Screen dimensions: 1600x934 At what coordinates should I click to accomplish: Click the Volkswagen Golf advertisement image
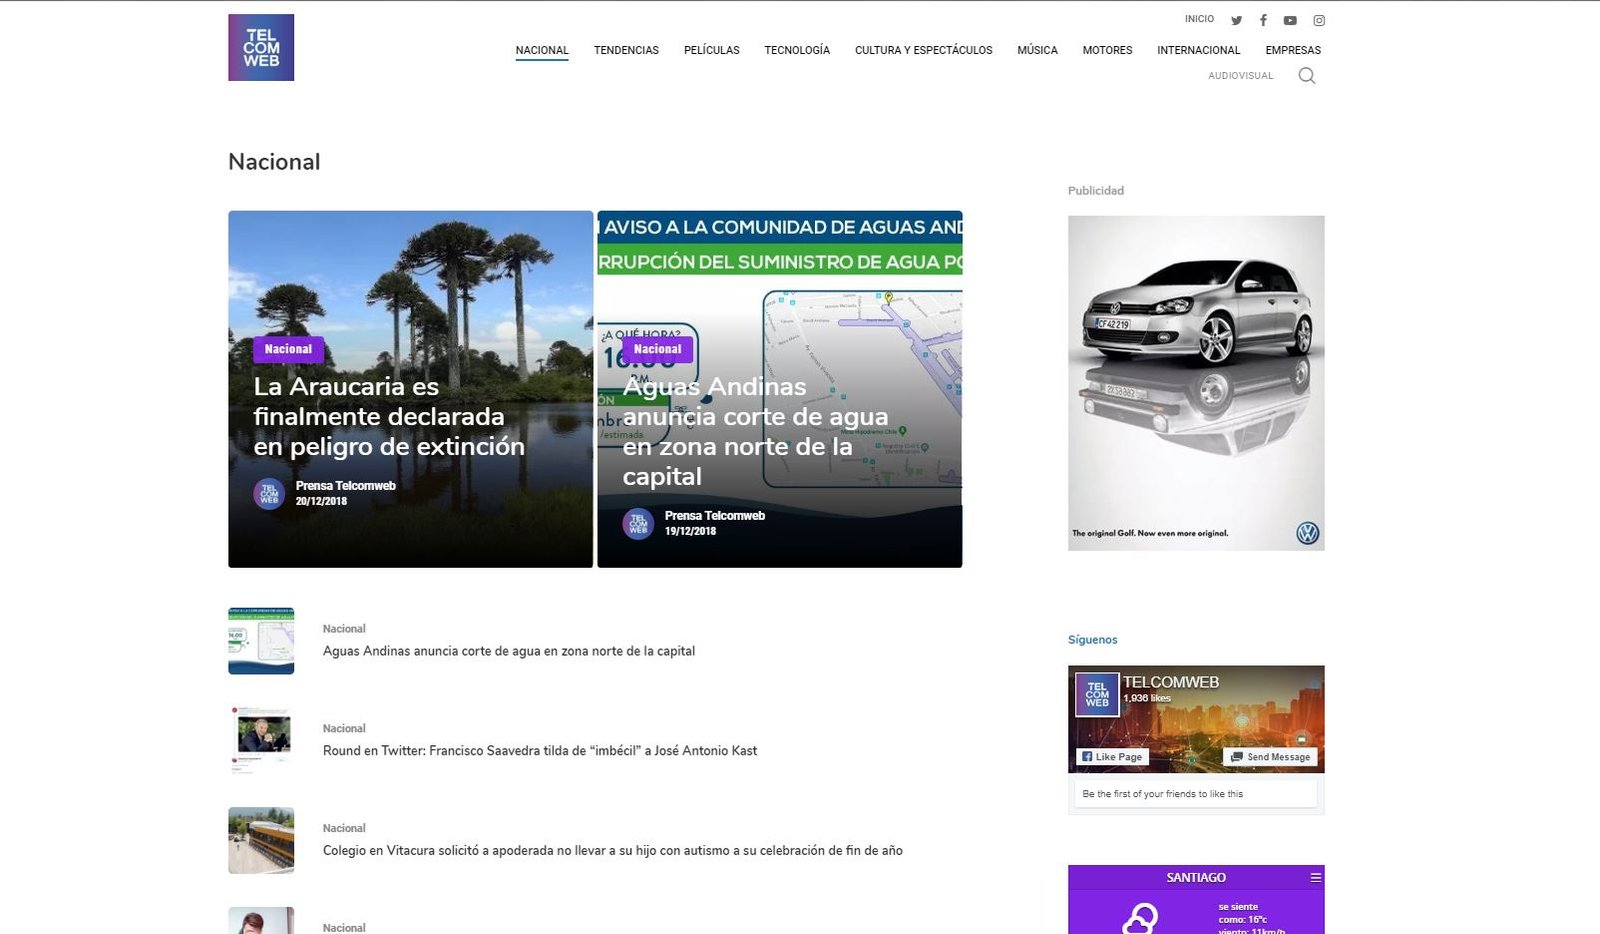[1196, 383]
